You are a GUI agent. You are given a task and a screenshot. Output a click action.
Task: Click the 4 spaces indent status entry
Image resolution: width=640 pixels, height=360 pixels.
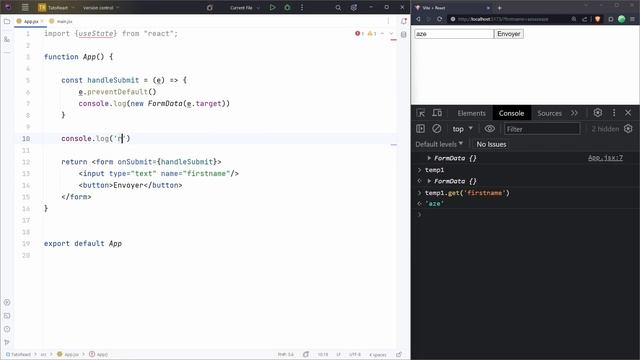click(378, 354)
